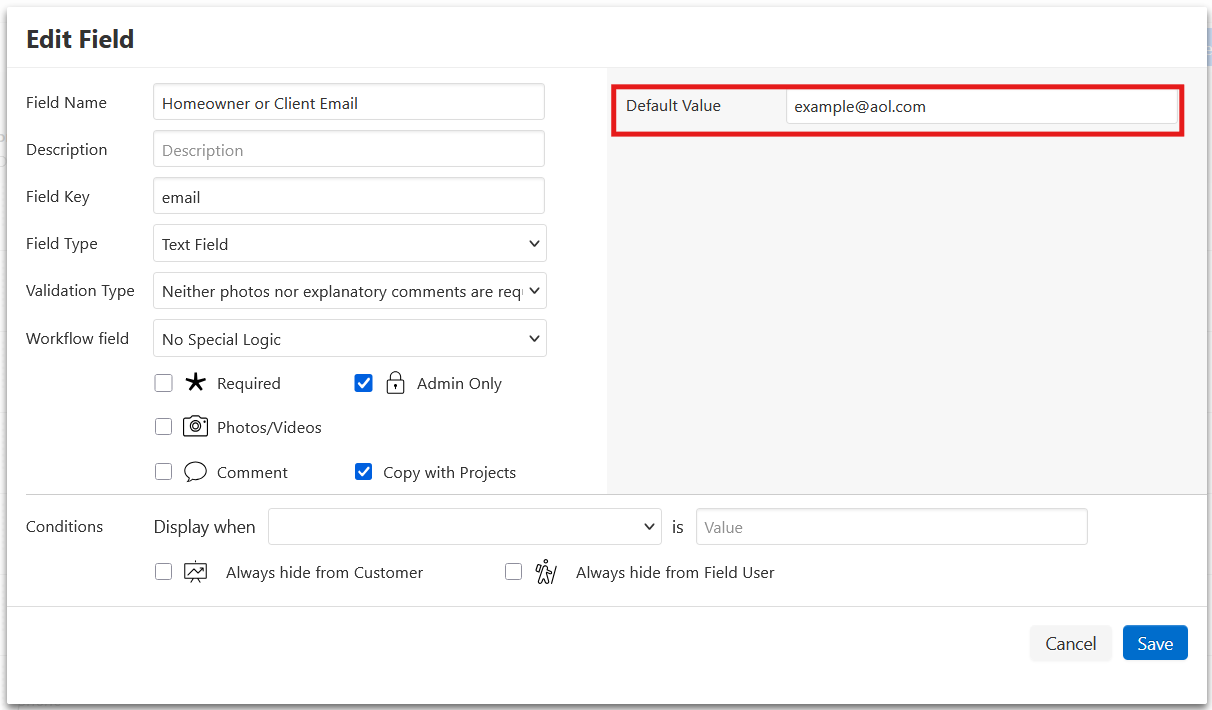Click the presentation chart Customer icon
The width and height of the screenshot is (1212, 710).
[x=196, y=572]
